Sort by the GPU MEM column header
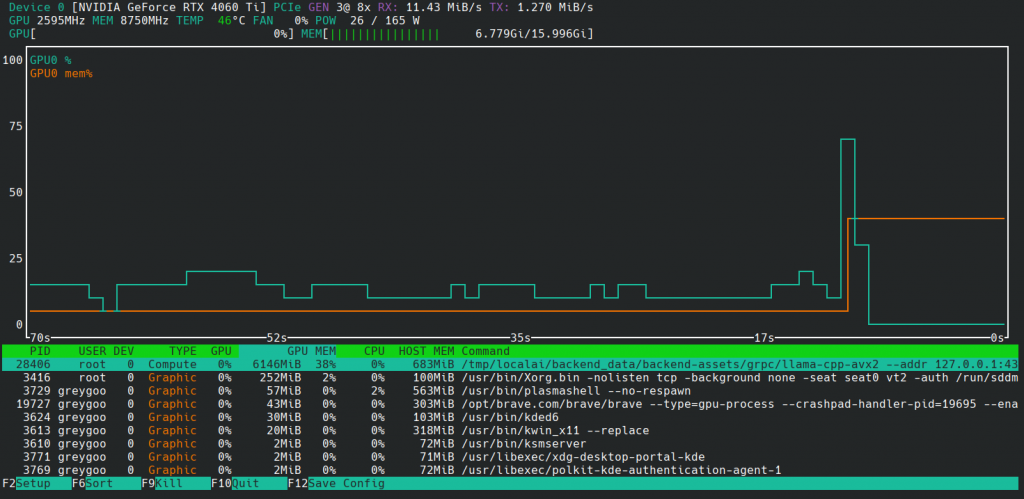Screen dimensions: 1024x499 pos(311,351)
